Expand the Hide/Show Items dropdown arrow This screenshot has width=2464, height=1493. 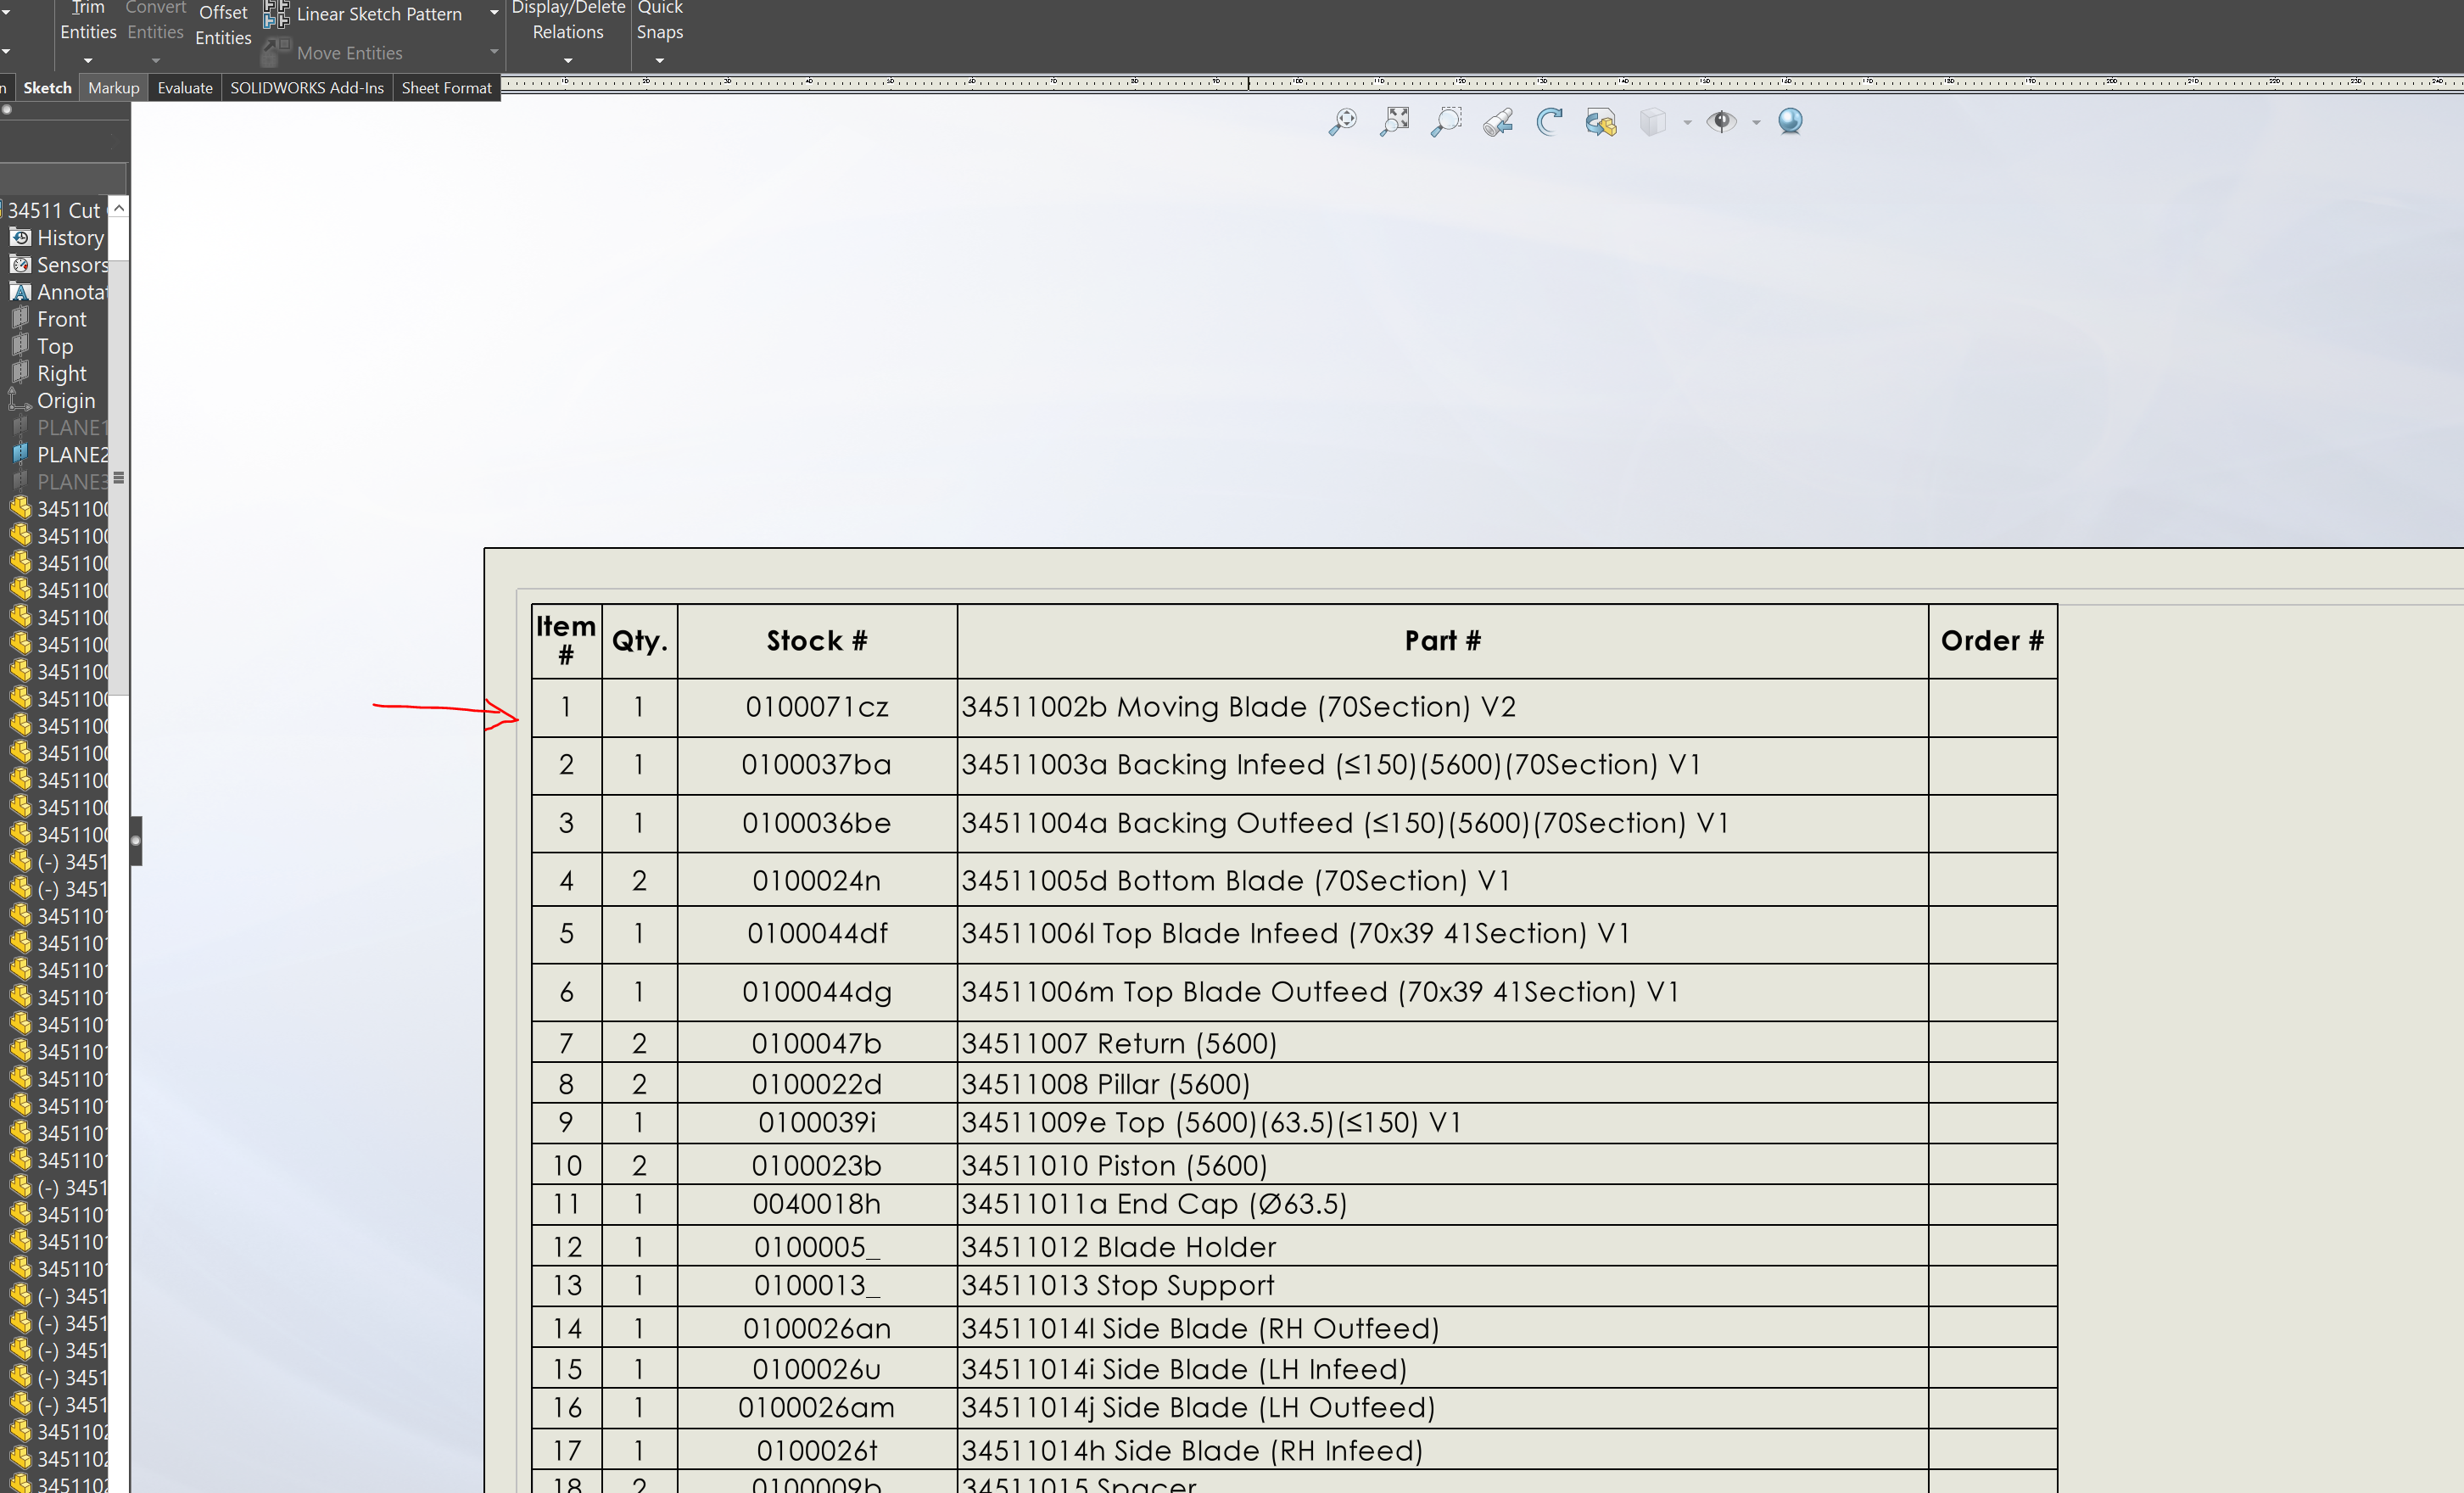point(1756,123)
